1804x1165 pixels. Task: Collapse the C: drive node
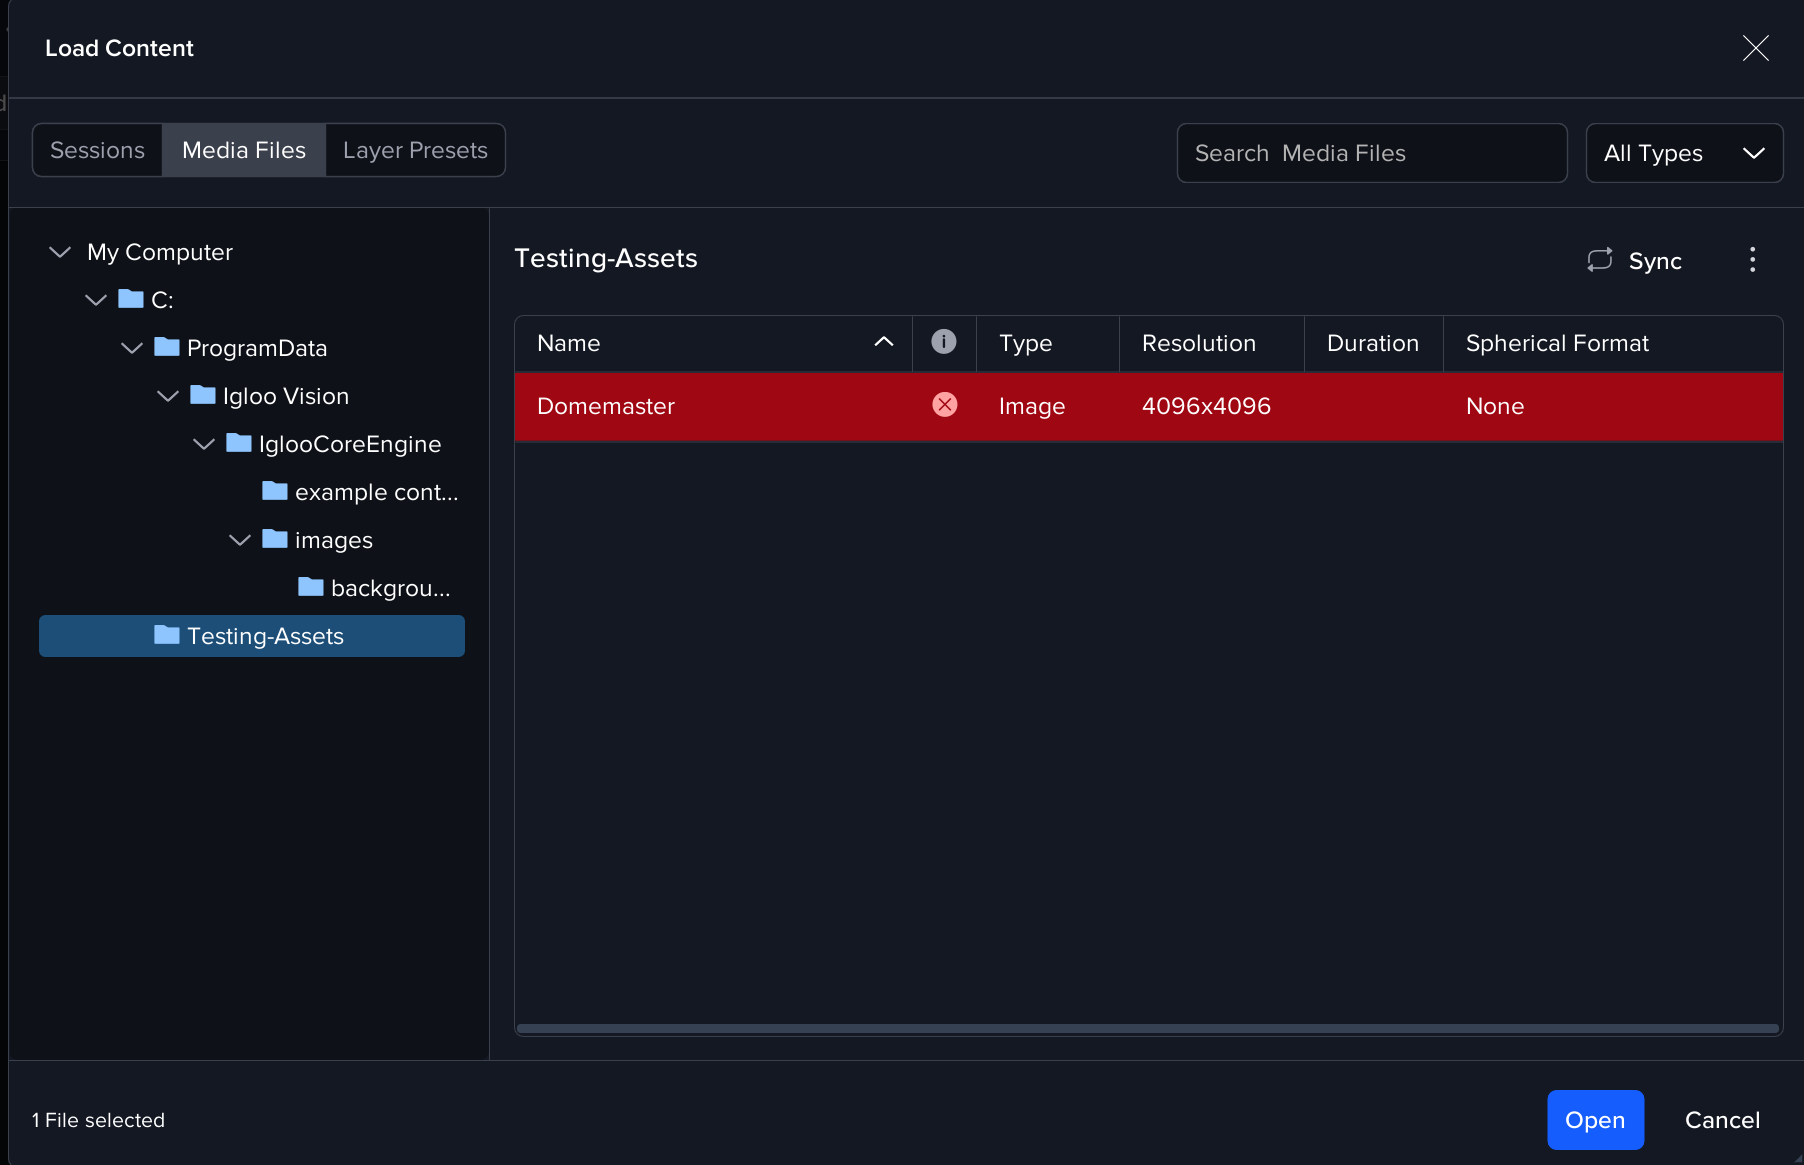pos(96,300)
